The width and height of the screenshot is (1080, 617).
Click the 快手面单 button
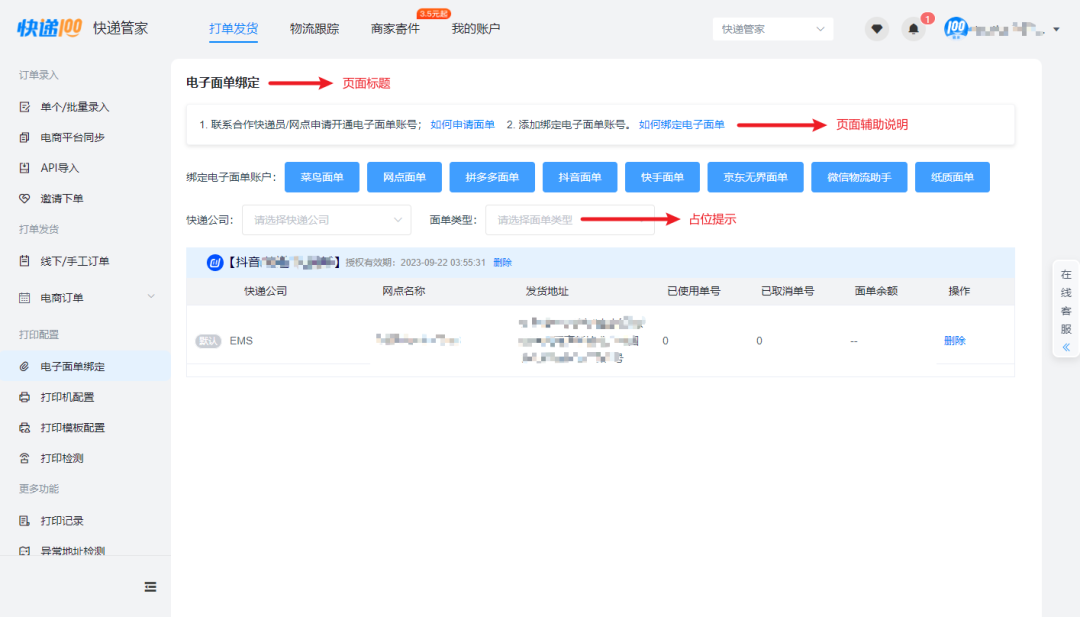pos(662,177)
